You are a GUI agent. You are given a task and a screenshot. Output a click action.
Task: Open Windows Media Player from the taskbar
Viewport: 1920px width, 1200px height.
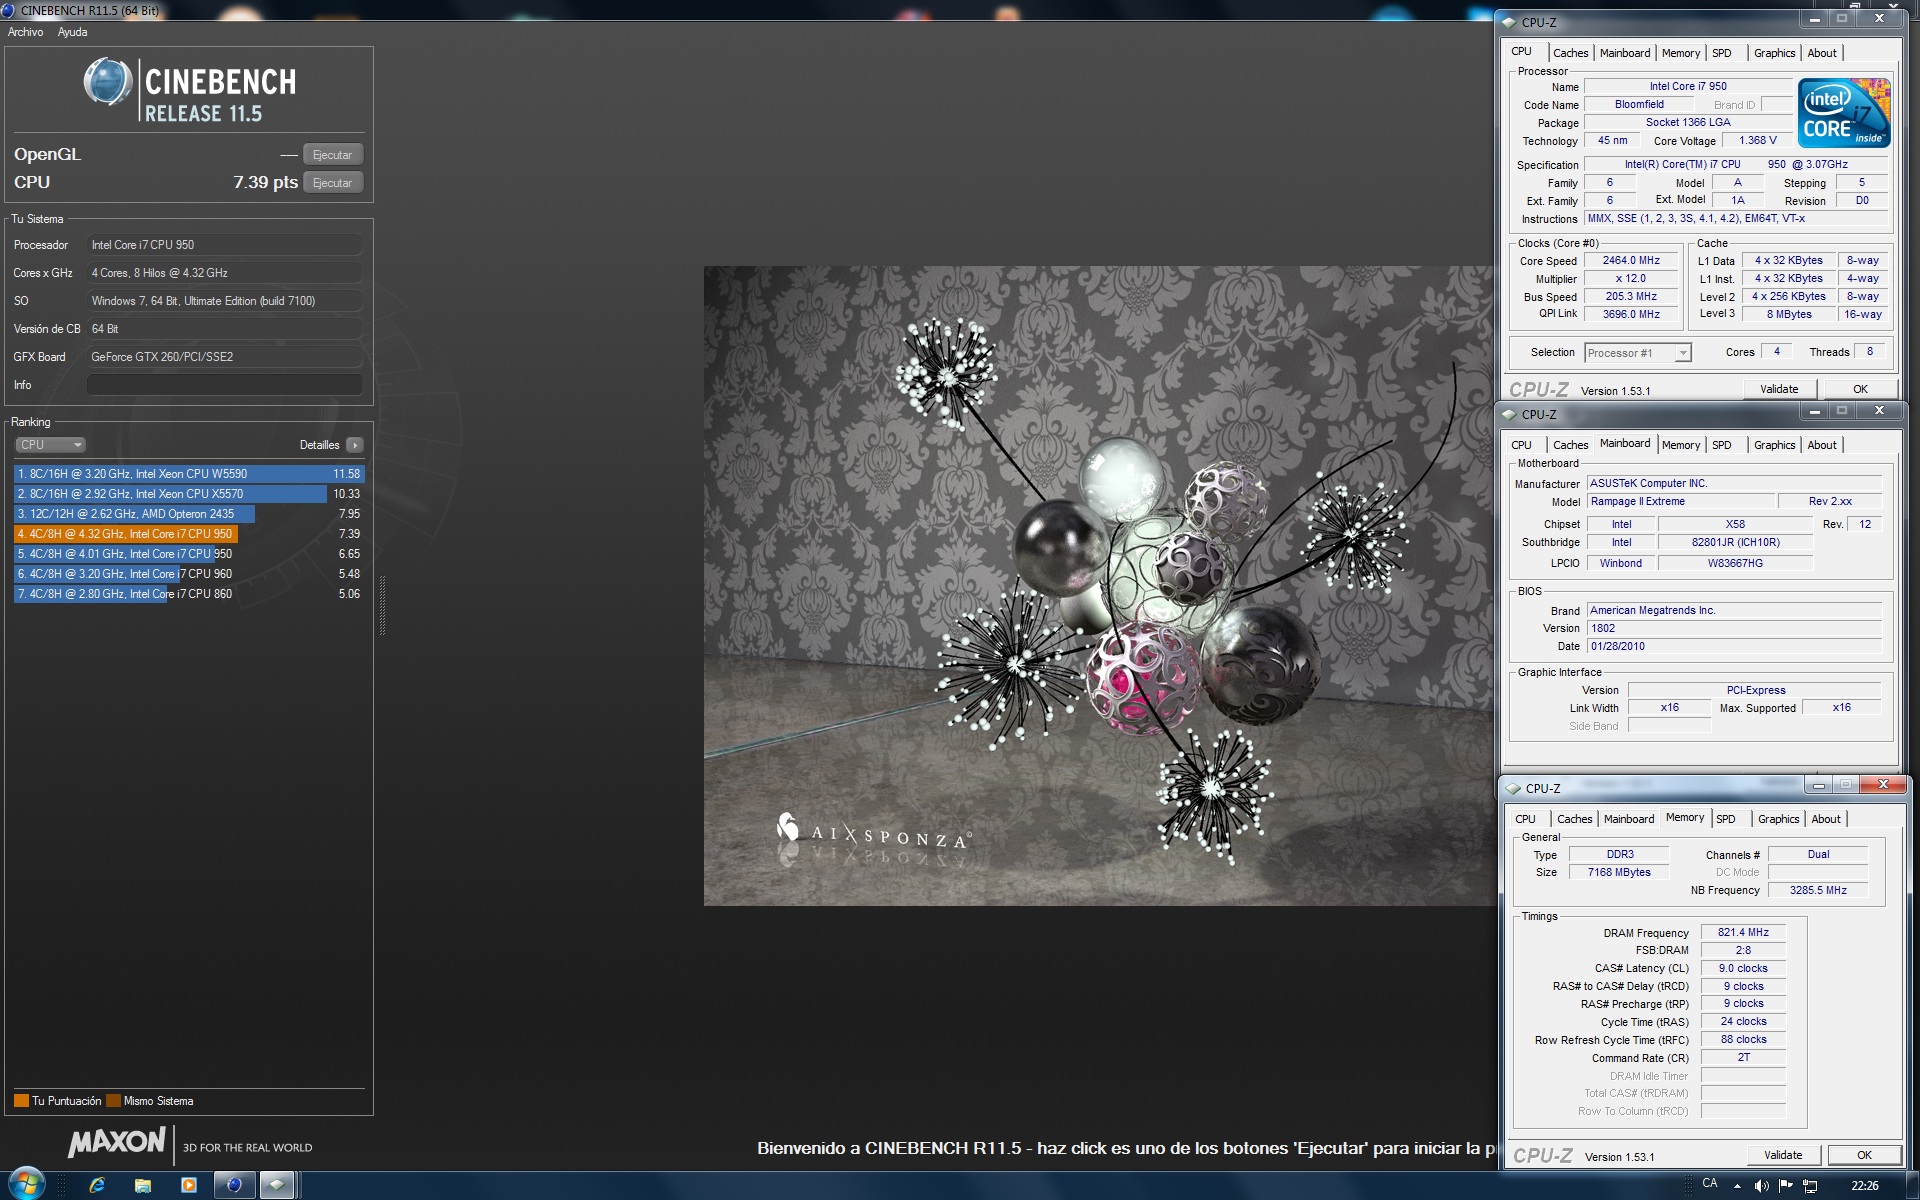[189, 1185]
